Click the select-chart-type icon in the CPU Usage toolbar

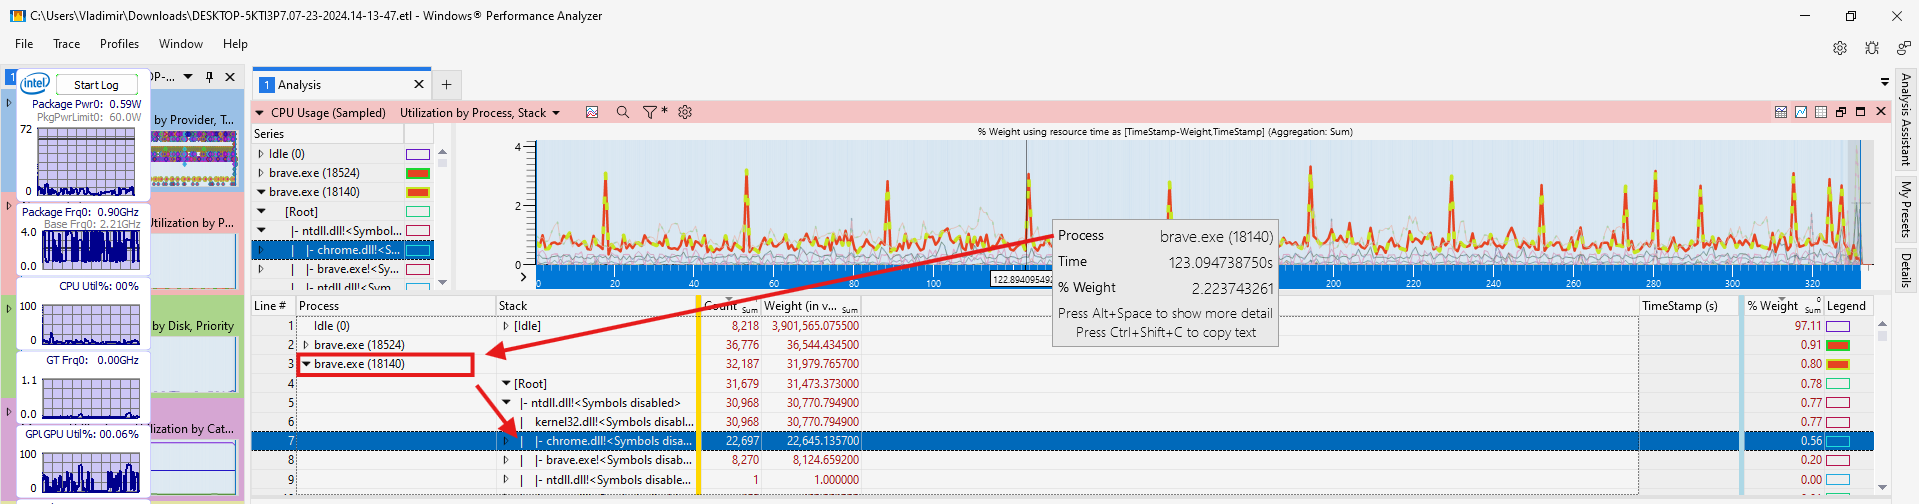(592, 112)
